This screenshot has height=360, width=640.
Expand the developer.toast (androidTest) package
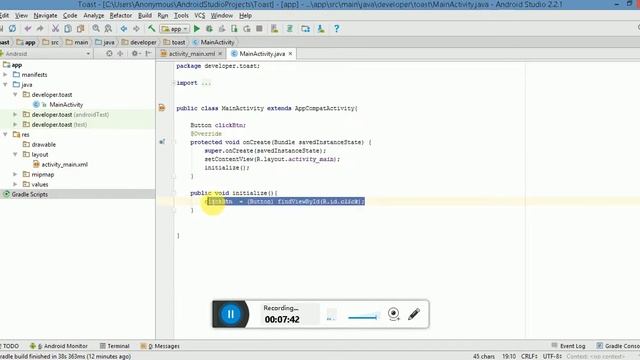tap(15, 115)
